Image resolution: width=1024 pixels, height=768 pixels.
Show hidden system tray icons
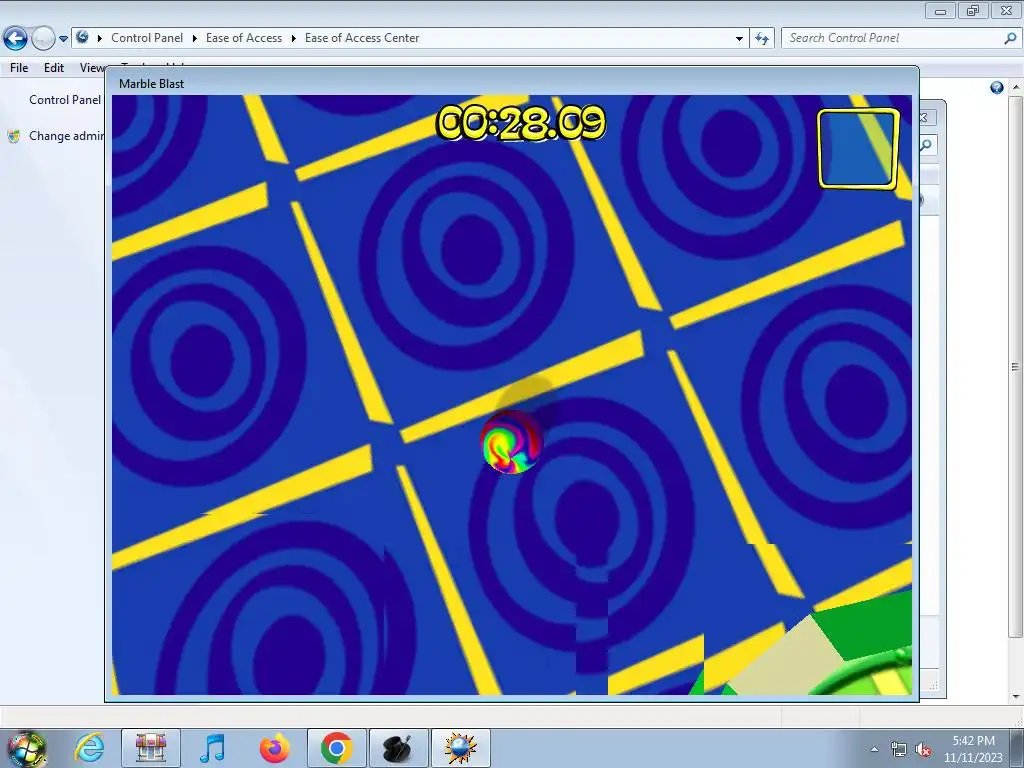tap(874, 749)
